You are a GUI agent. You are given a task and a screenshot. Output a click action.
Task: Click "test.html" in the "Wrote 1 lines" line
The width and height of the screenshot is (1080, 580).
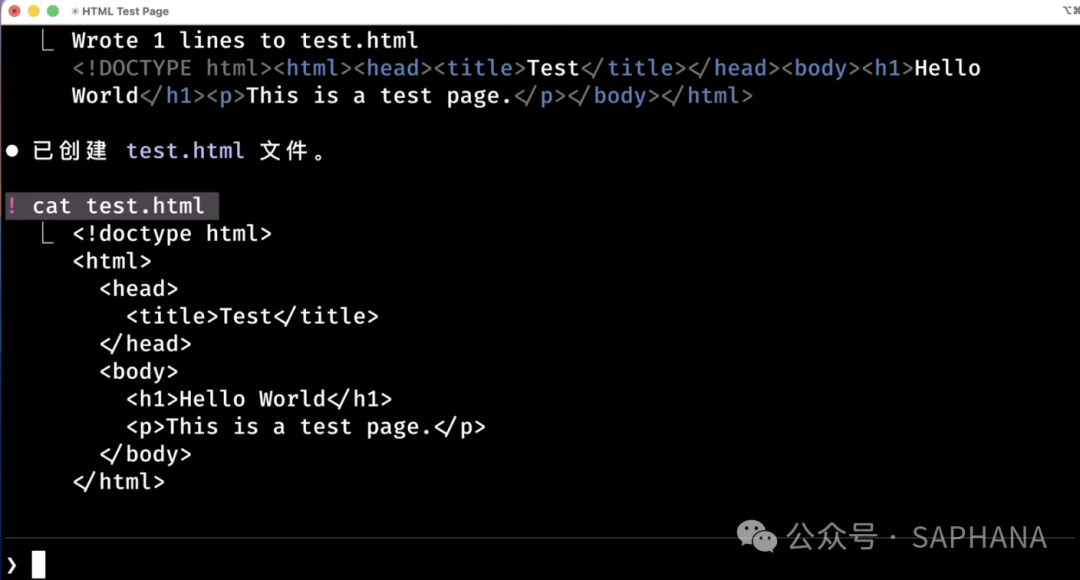coord(359,41)
